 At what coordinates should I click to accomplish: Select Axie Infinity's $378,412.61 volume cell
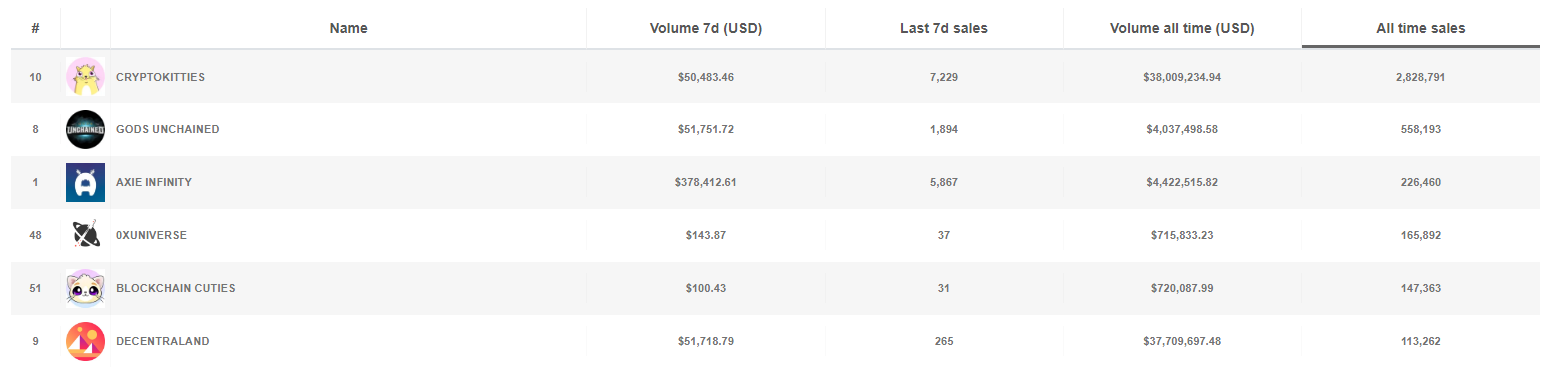pos(706,183)
